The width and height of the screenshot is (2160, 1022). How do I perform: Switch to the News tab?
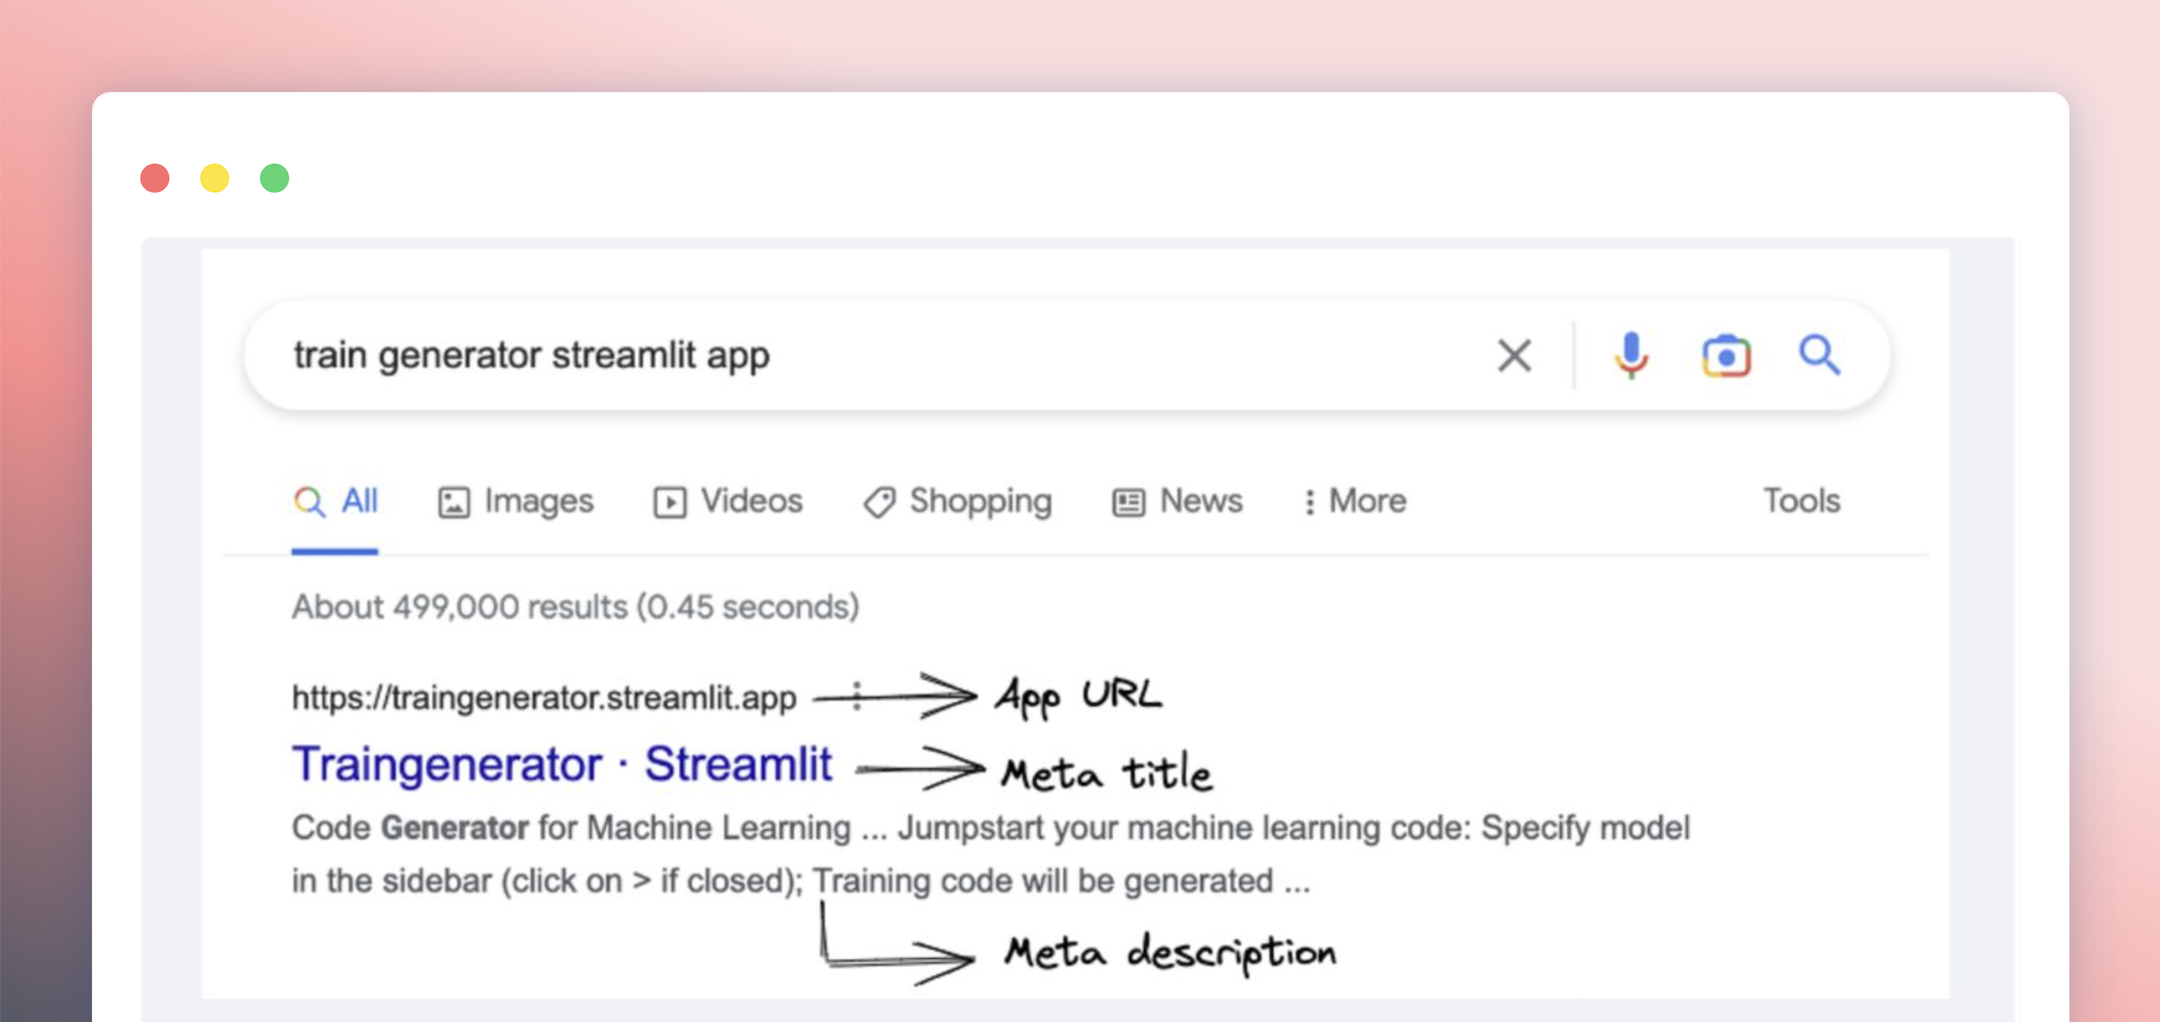coord(1177,501)
